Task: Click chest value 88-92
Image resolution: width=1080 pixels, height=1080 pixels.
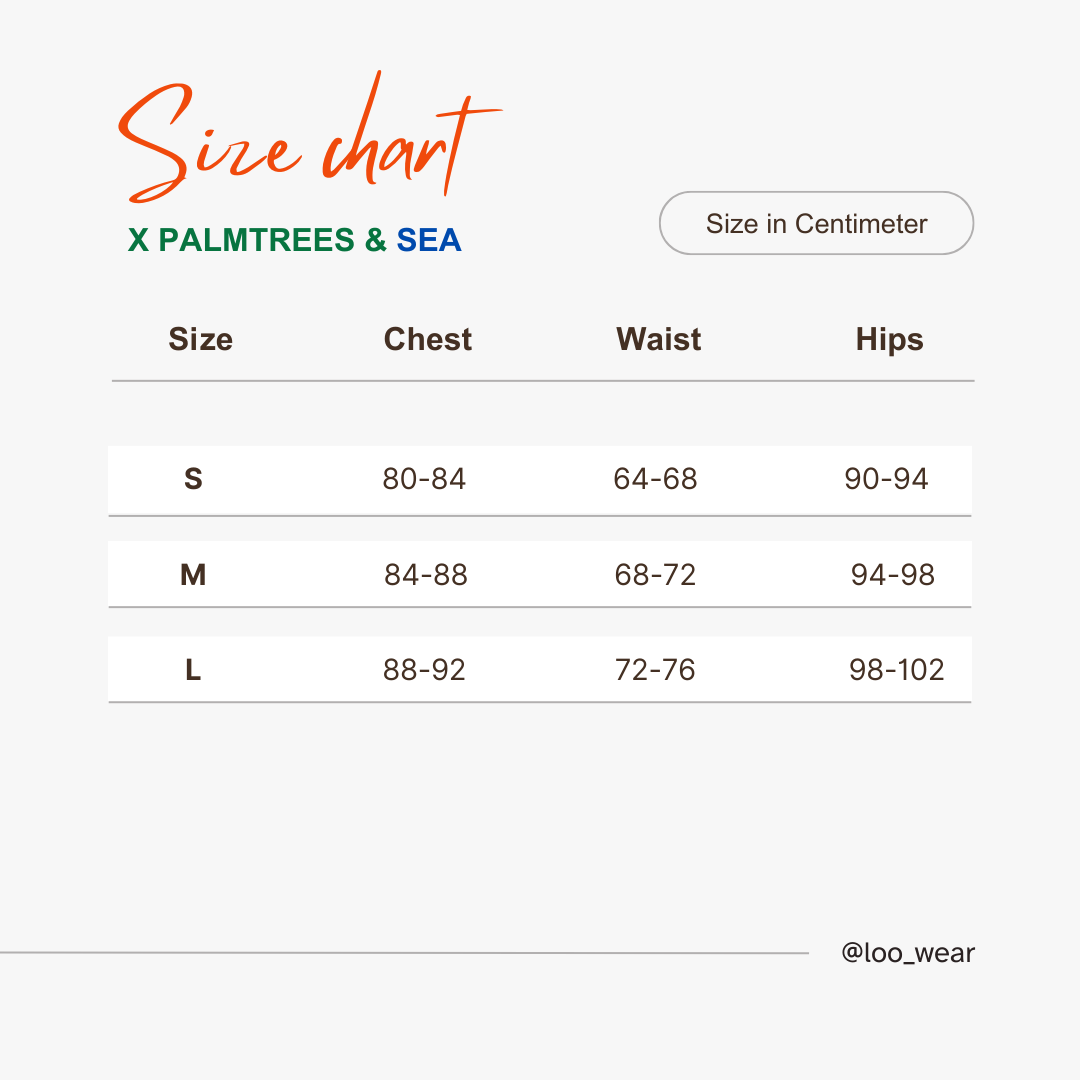Action: (424, 669)
